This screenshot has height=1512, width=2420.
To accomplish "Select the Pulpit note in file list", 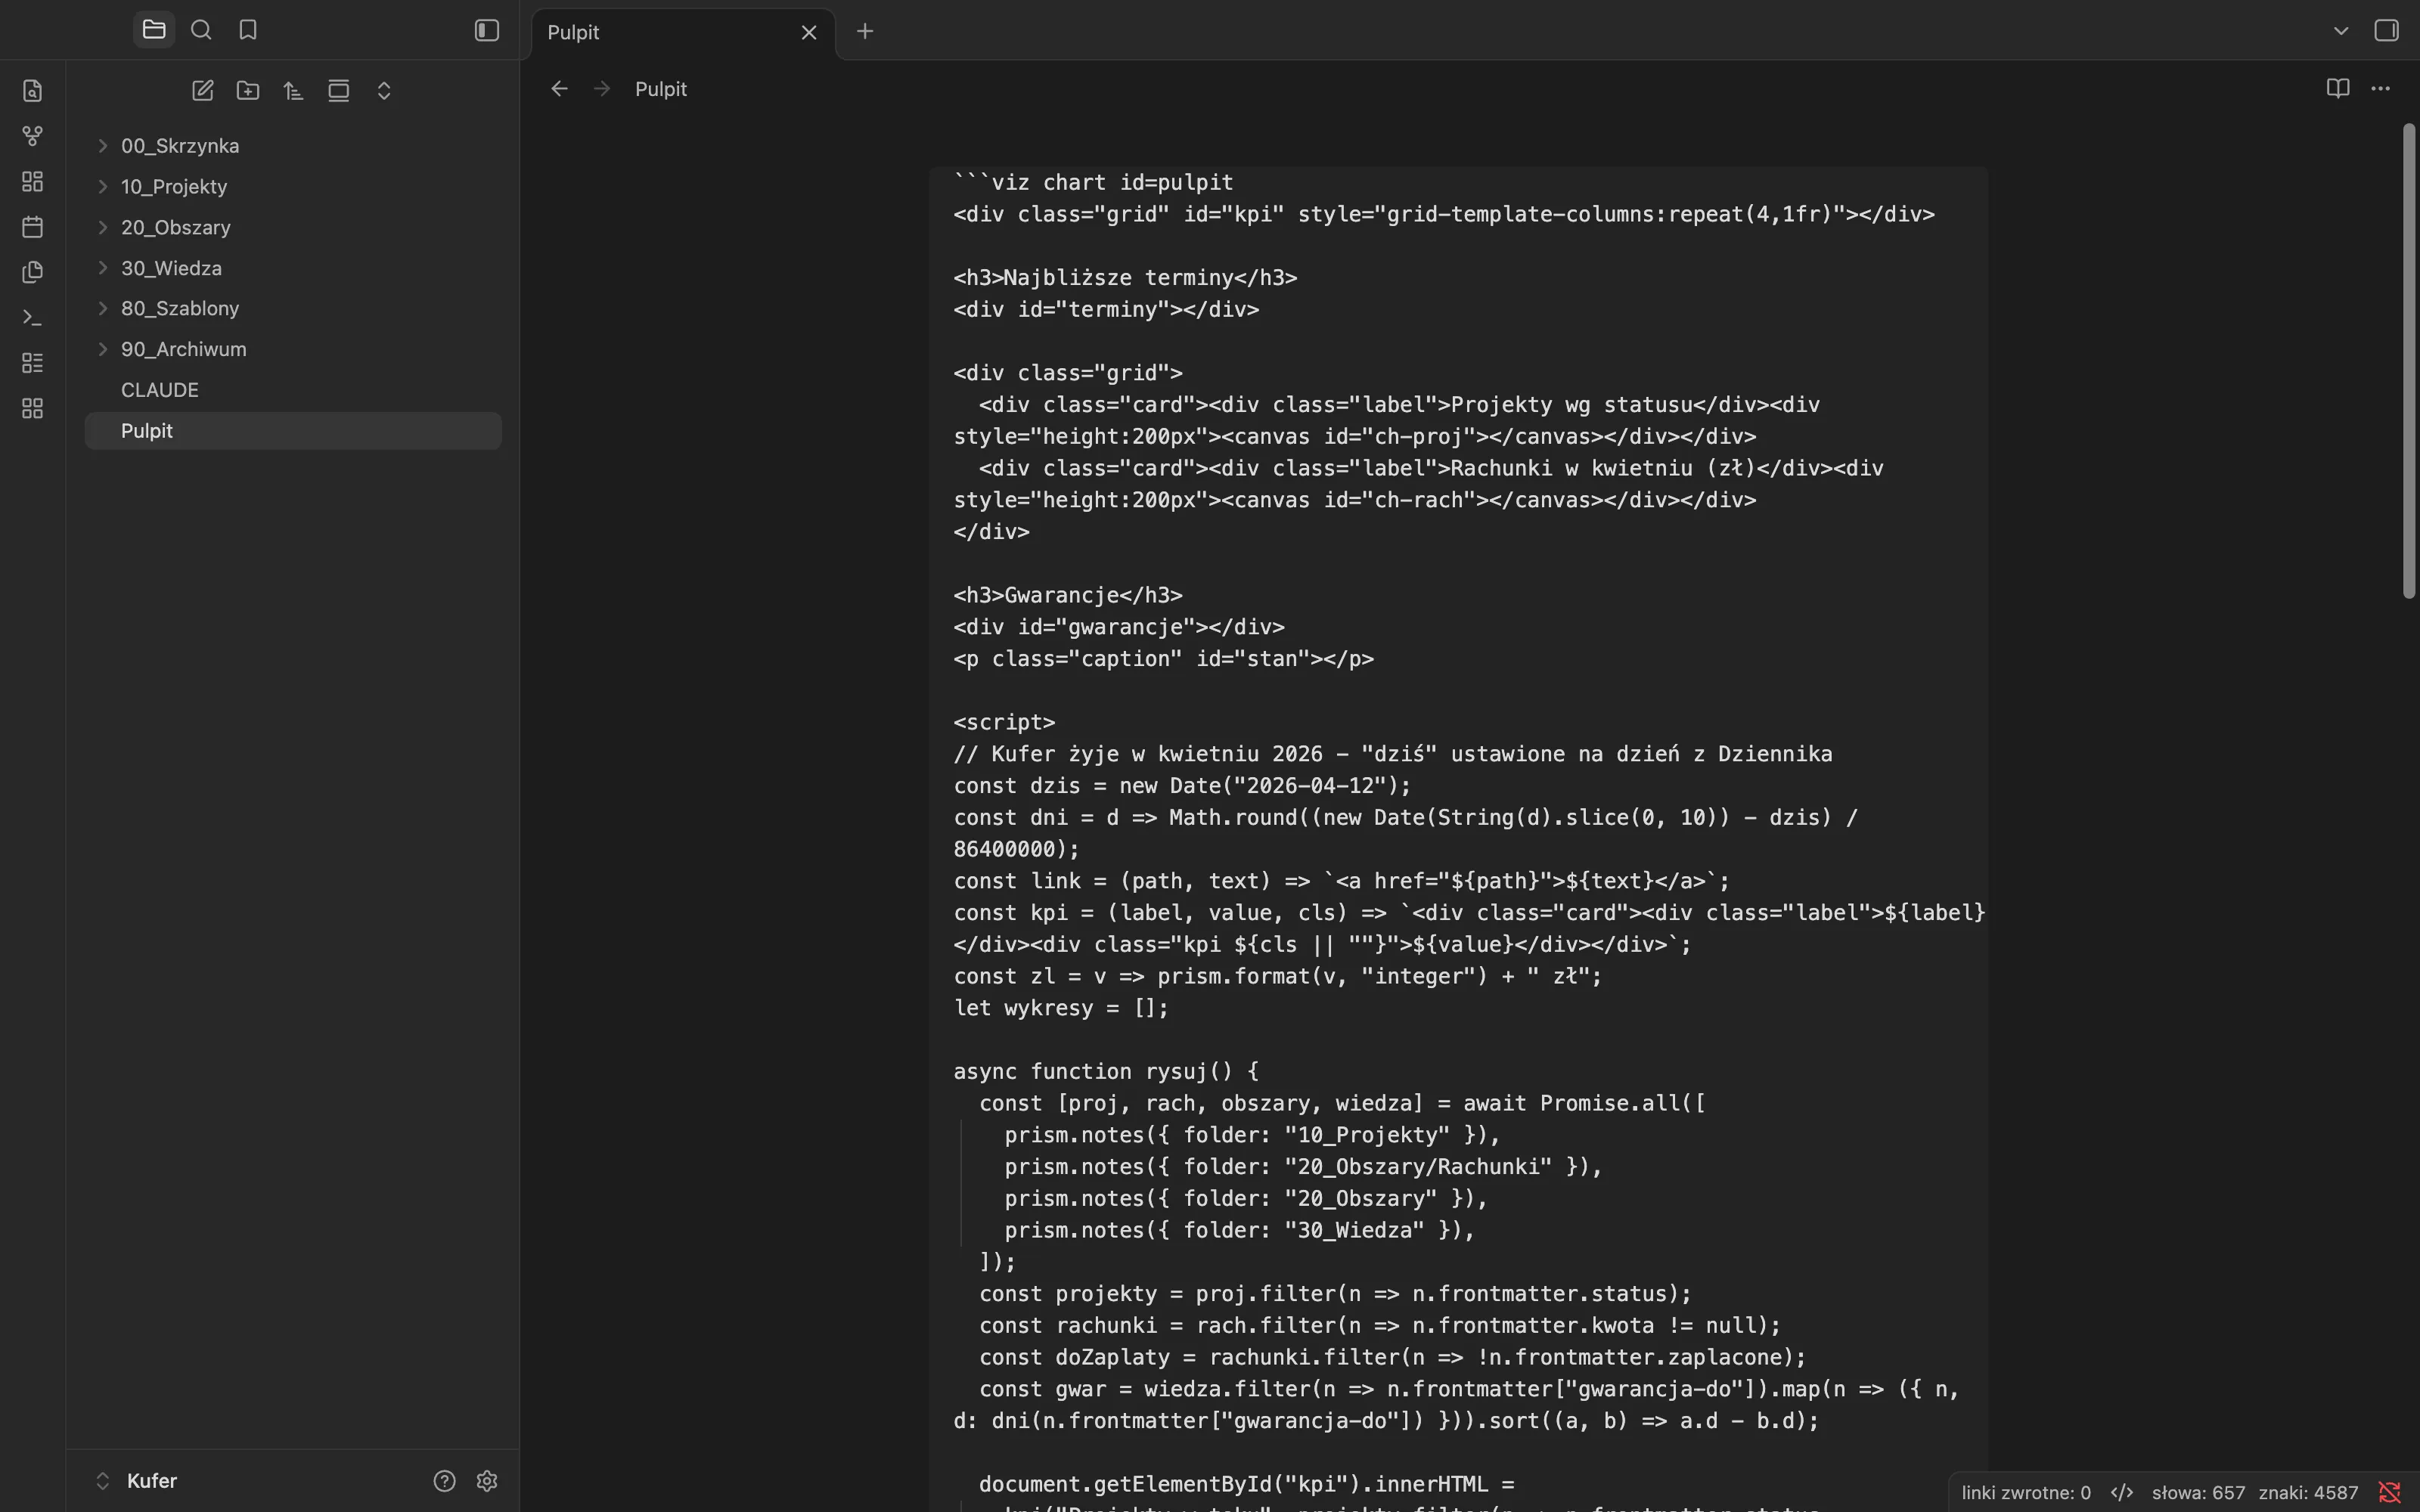I will (293, 431).
